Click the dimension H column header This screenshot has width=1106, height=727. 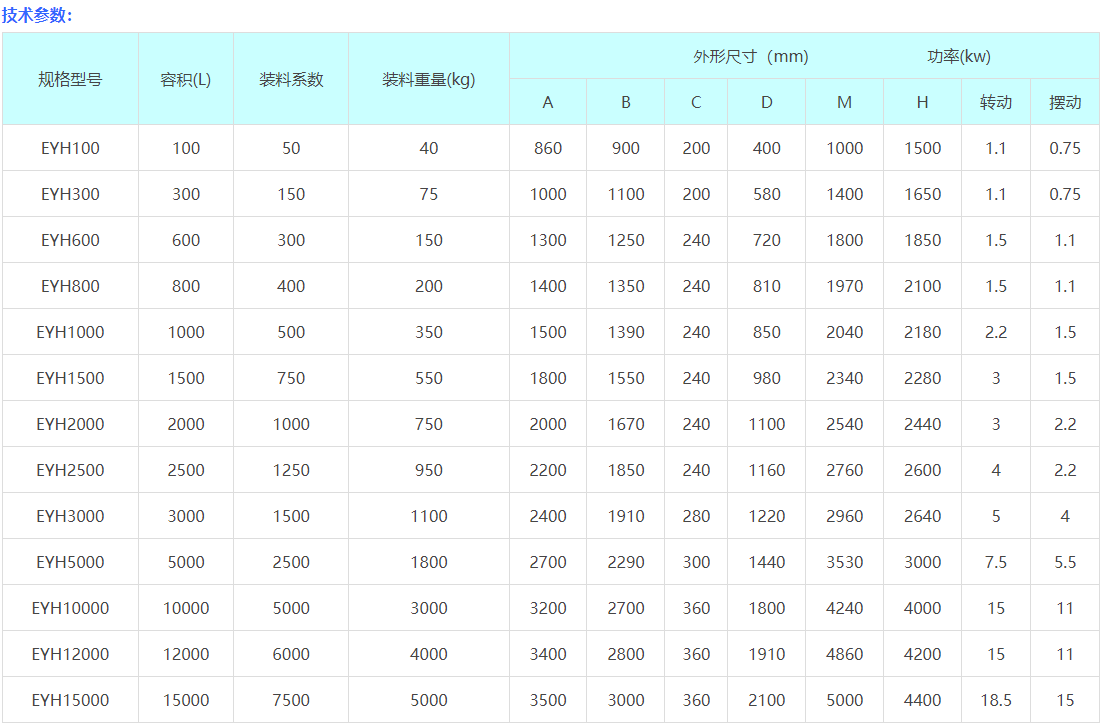click(x=922, y=102)
